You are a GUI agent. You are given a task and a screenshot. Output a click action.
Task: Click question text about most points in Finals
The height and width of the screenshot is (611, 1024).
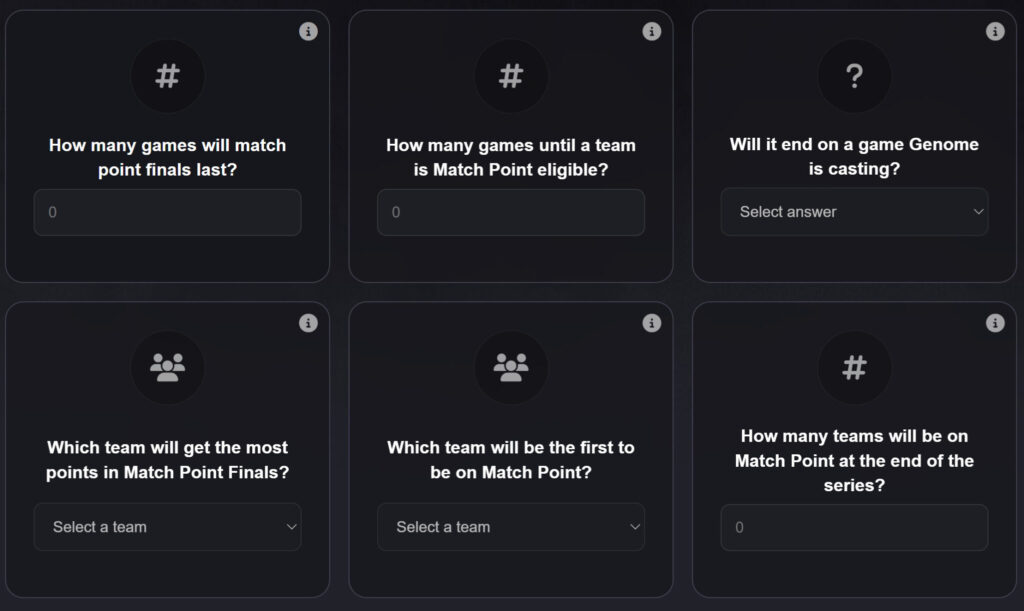pos(167,460)
